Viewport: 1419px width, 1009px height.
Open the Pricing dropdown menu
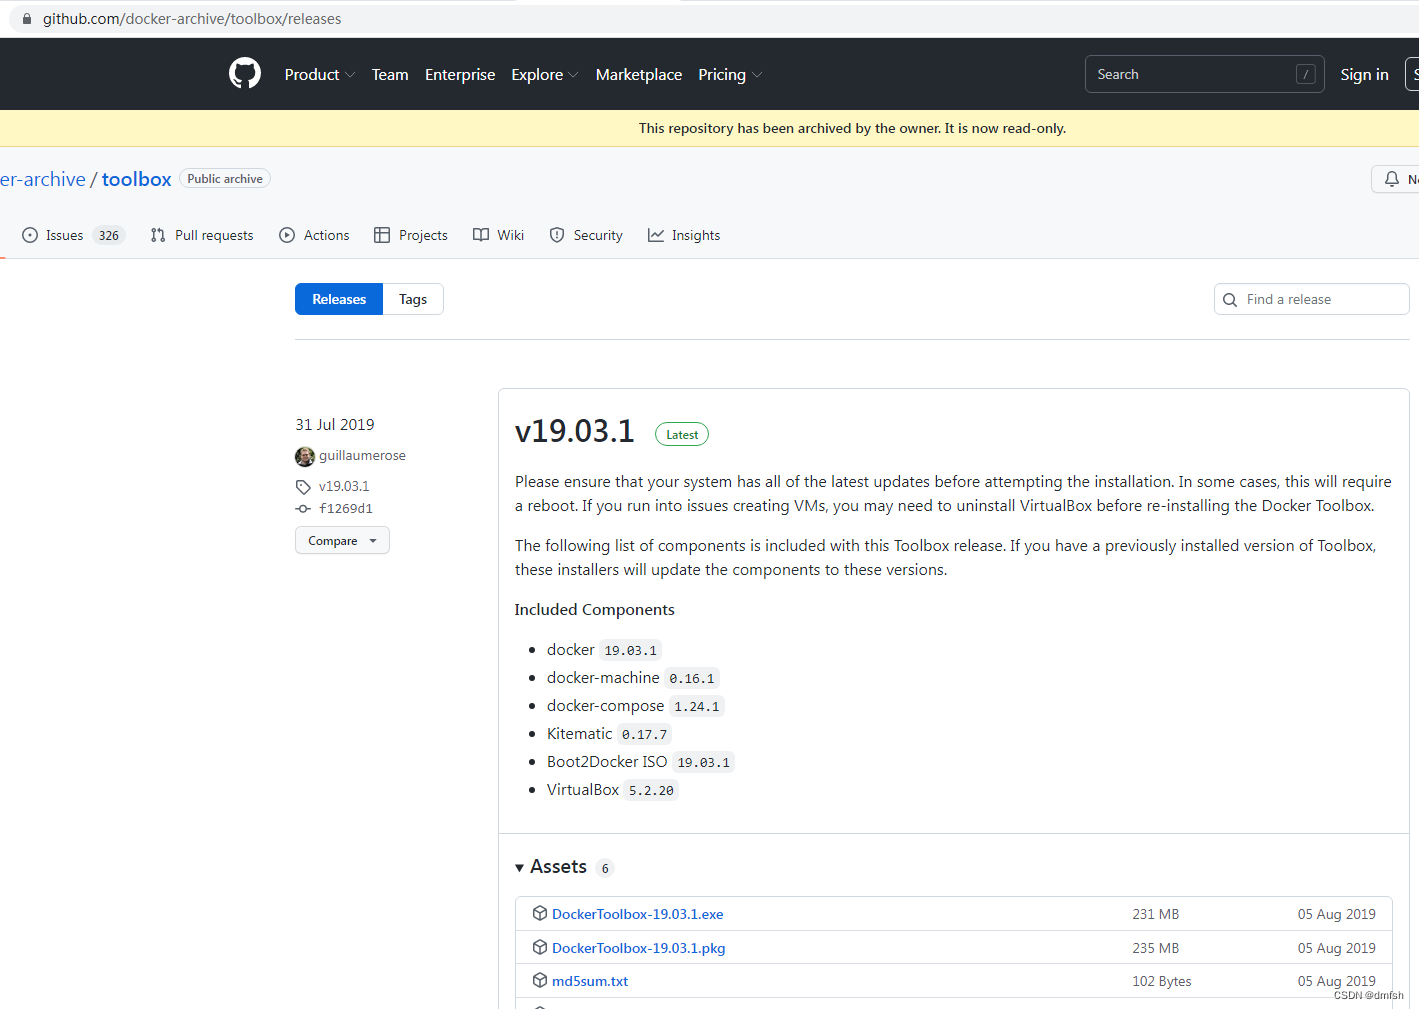[730, 75]
